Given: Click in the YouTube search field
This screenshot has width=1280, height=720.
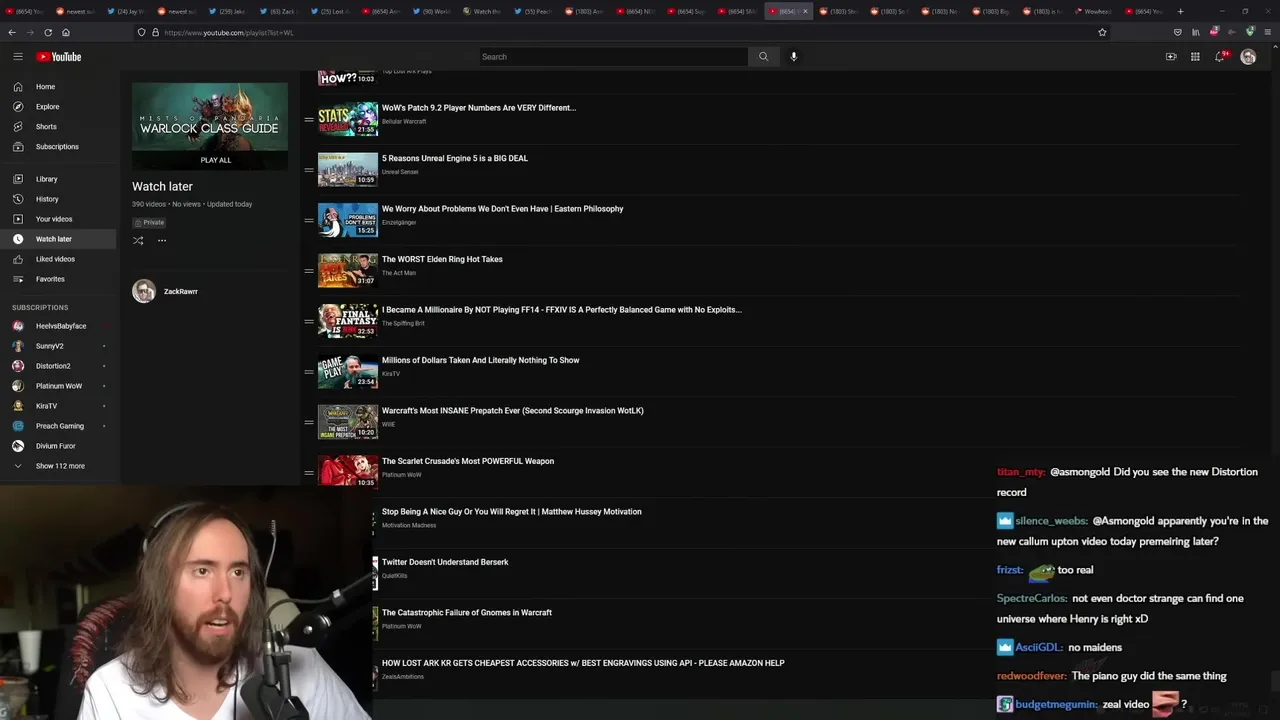Looking at the screenshot, I should point(612,57).
